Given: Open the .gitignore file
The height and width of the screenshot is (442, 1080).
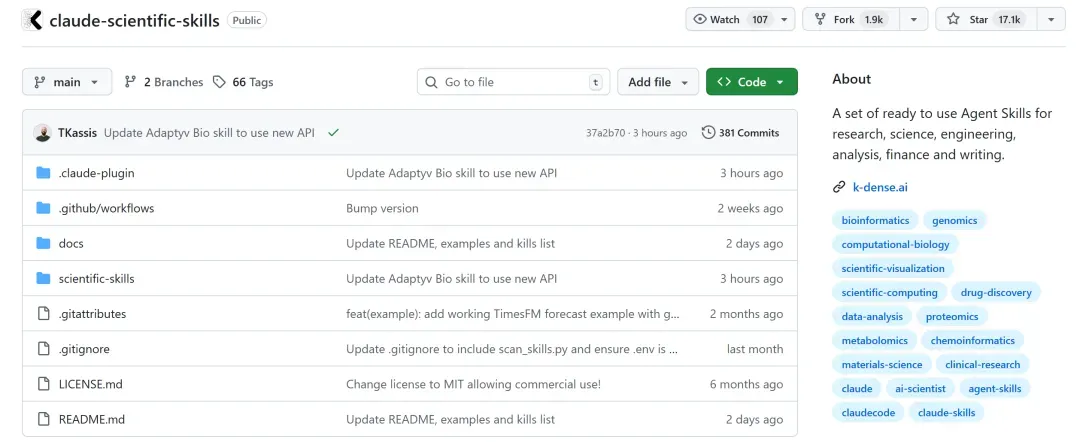Looking at the screenshot, I should click(x=84, y=349).
